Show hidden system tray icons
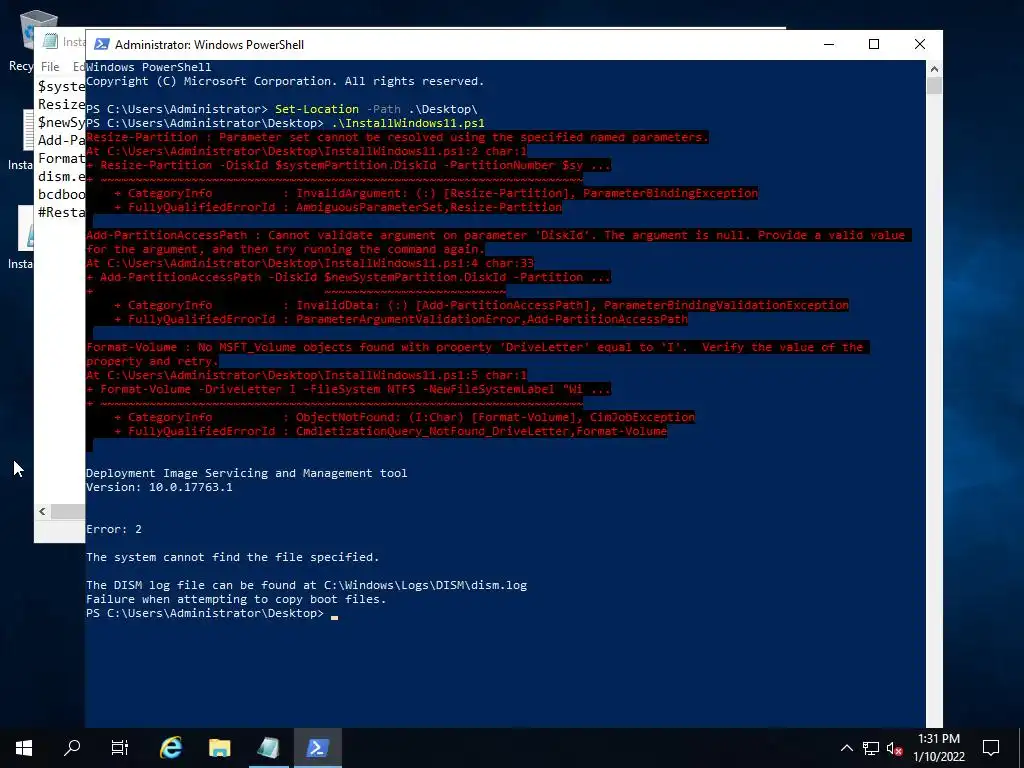The image size is (1024, 768). 846,748
